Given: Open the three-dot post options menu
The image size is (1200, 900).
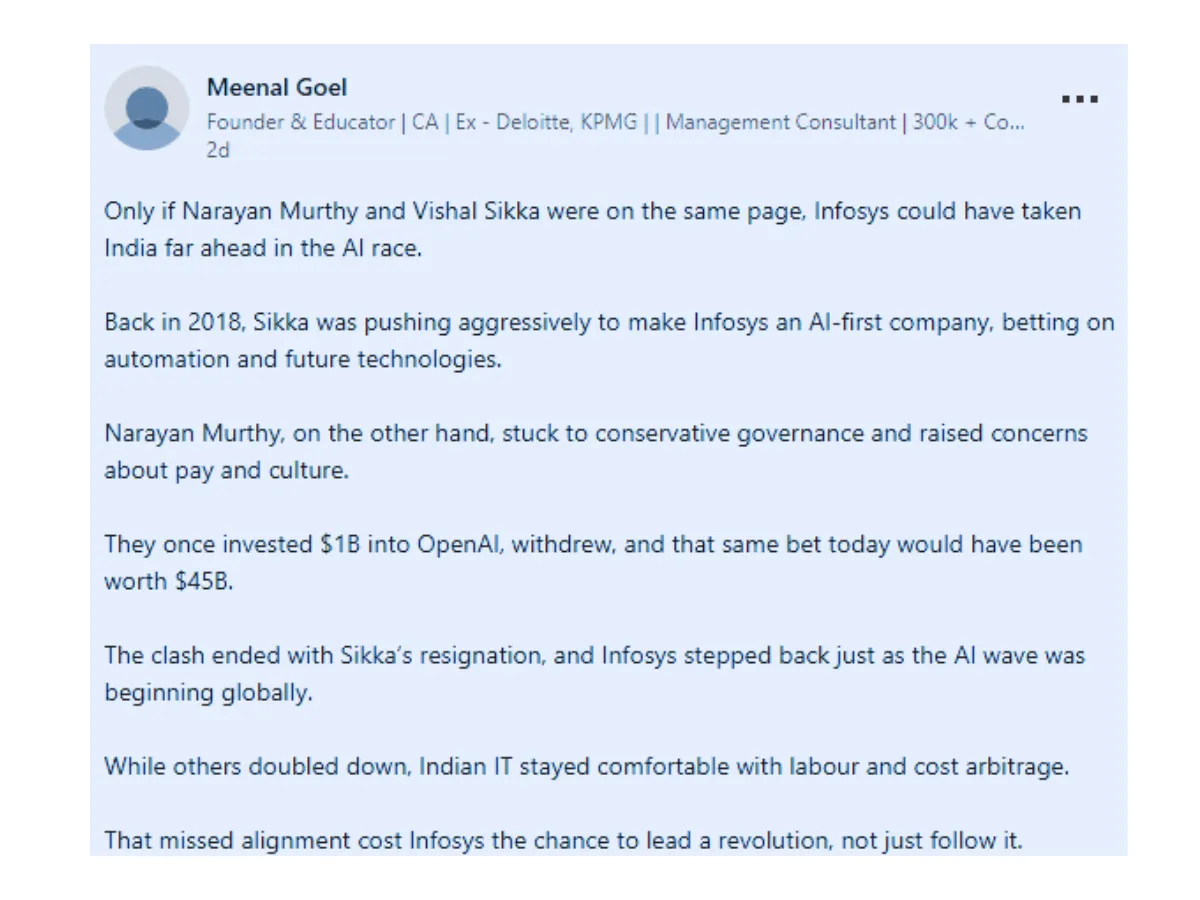Looking at the screenshot, I should coord(1079,99).
